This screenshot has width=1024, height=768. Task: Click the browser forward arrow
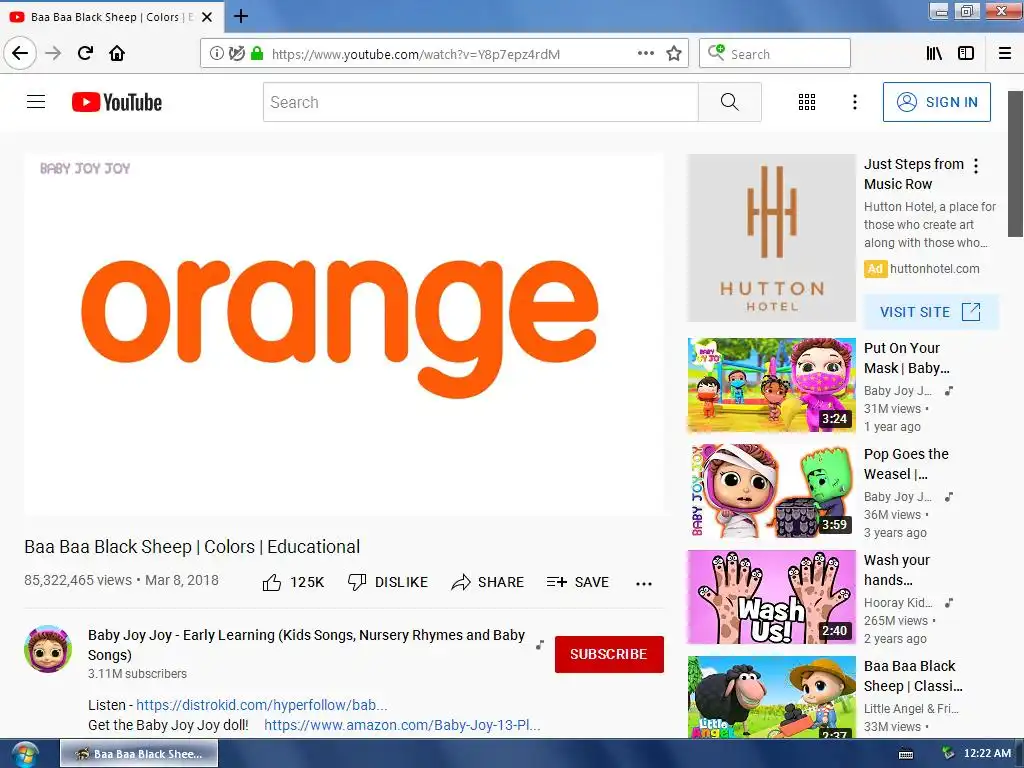[x=53, y=53]
